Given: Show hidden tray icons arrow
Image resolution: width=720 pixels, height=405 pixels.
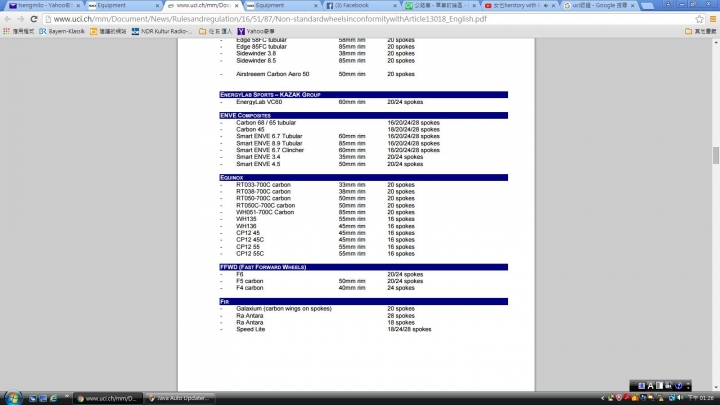Looking at the screenshot, I should 603,398.
